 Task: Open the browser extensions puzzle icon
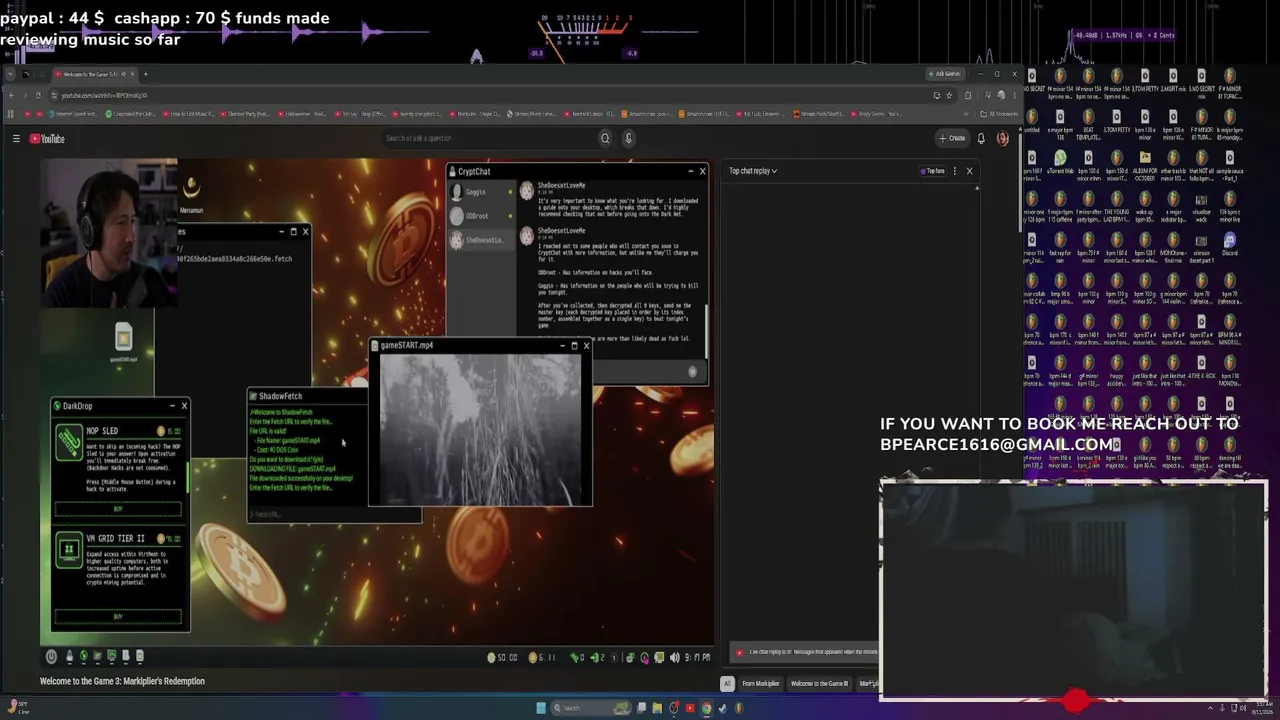(967, 95)
